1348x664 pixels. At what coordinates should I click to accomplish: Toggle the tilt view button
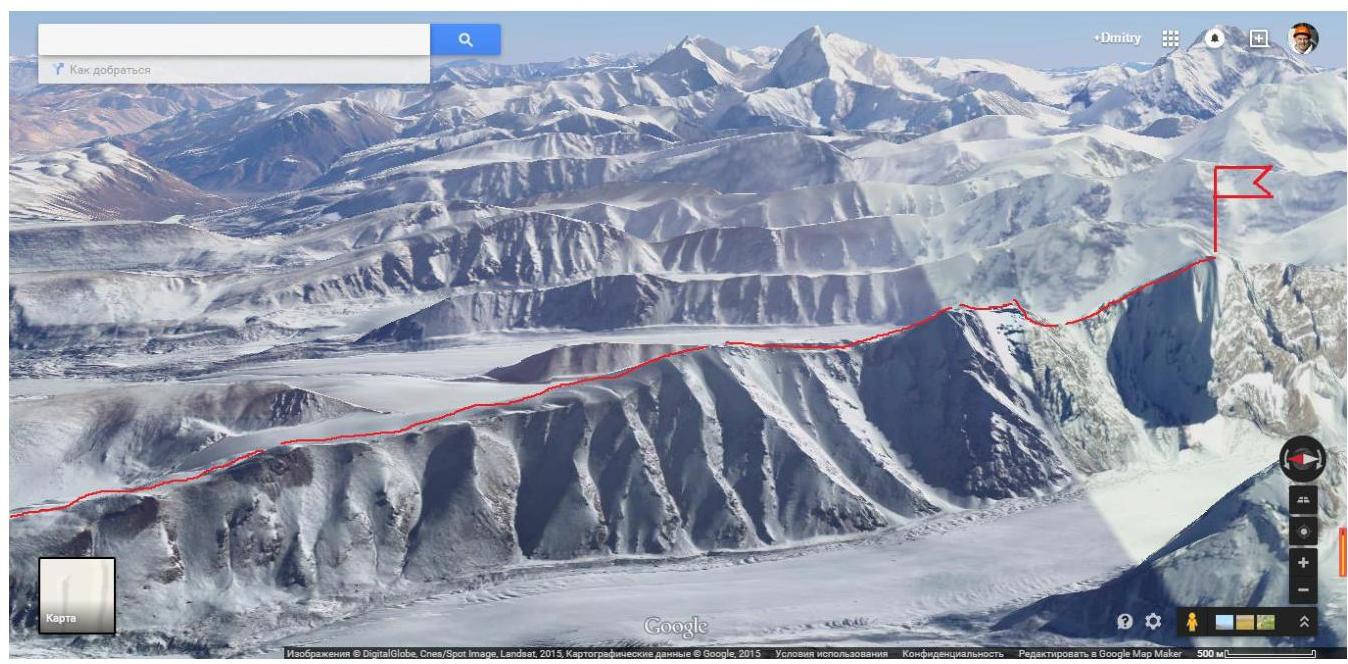[1302, 499]
